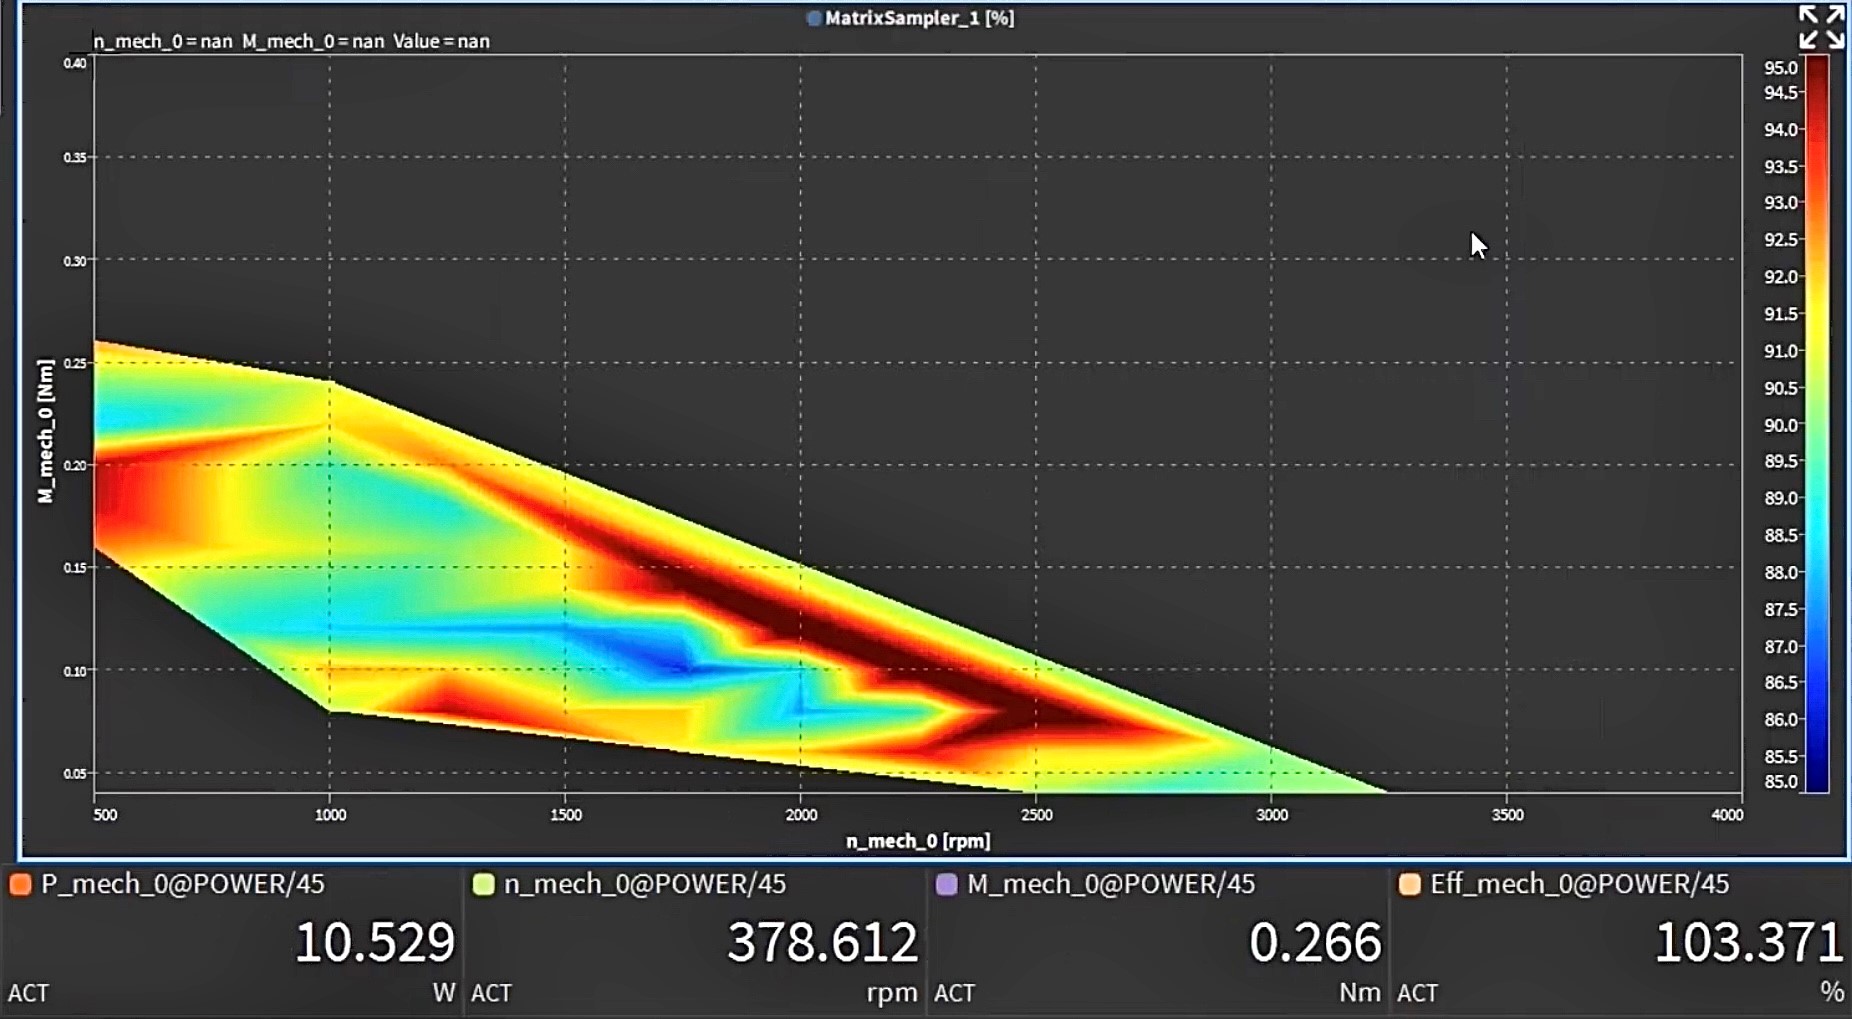Click the 90.0 color scale label
The width and height of the screenshot is (1852, 1019).
point(1780,425)
